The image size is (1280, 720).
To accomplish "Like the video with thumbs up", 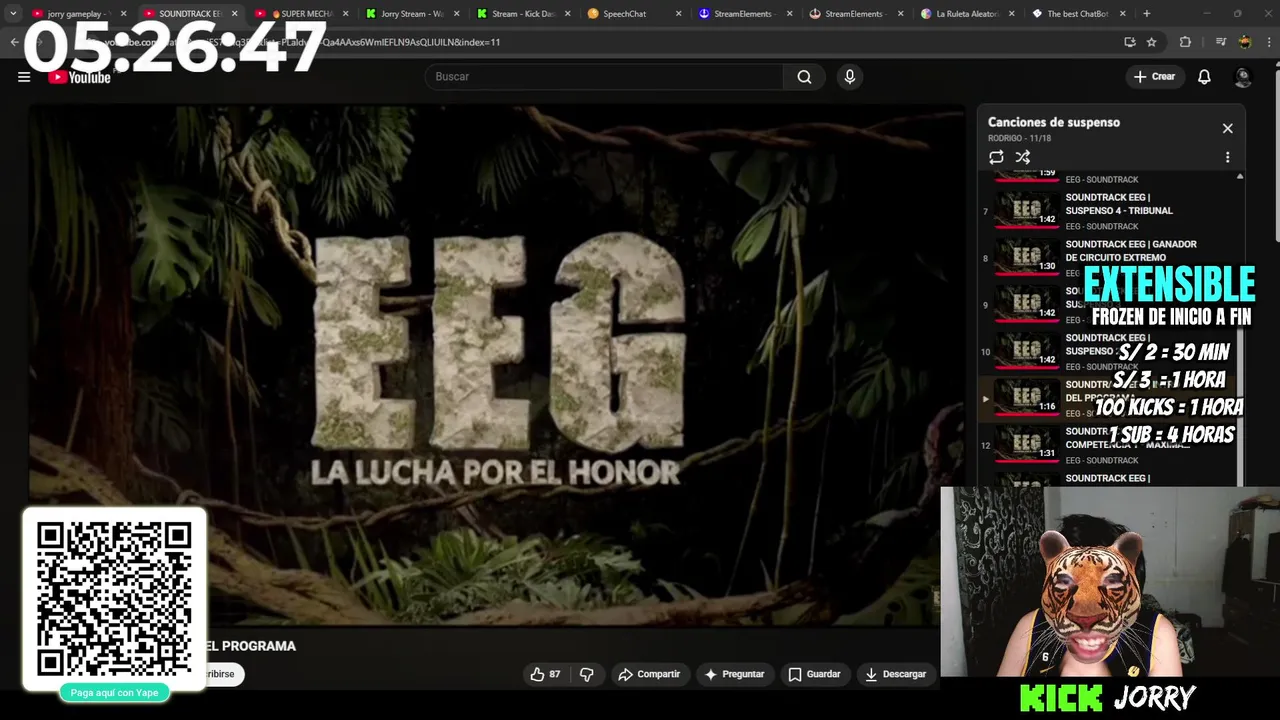I will pyautogui.click(x=545, y=674).
